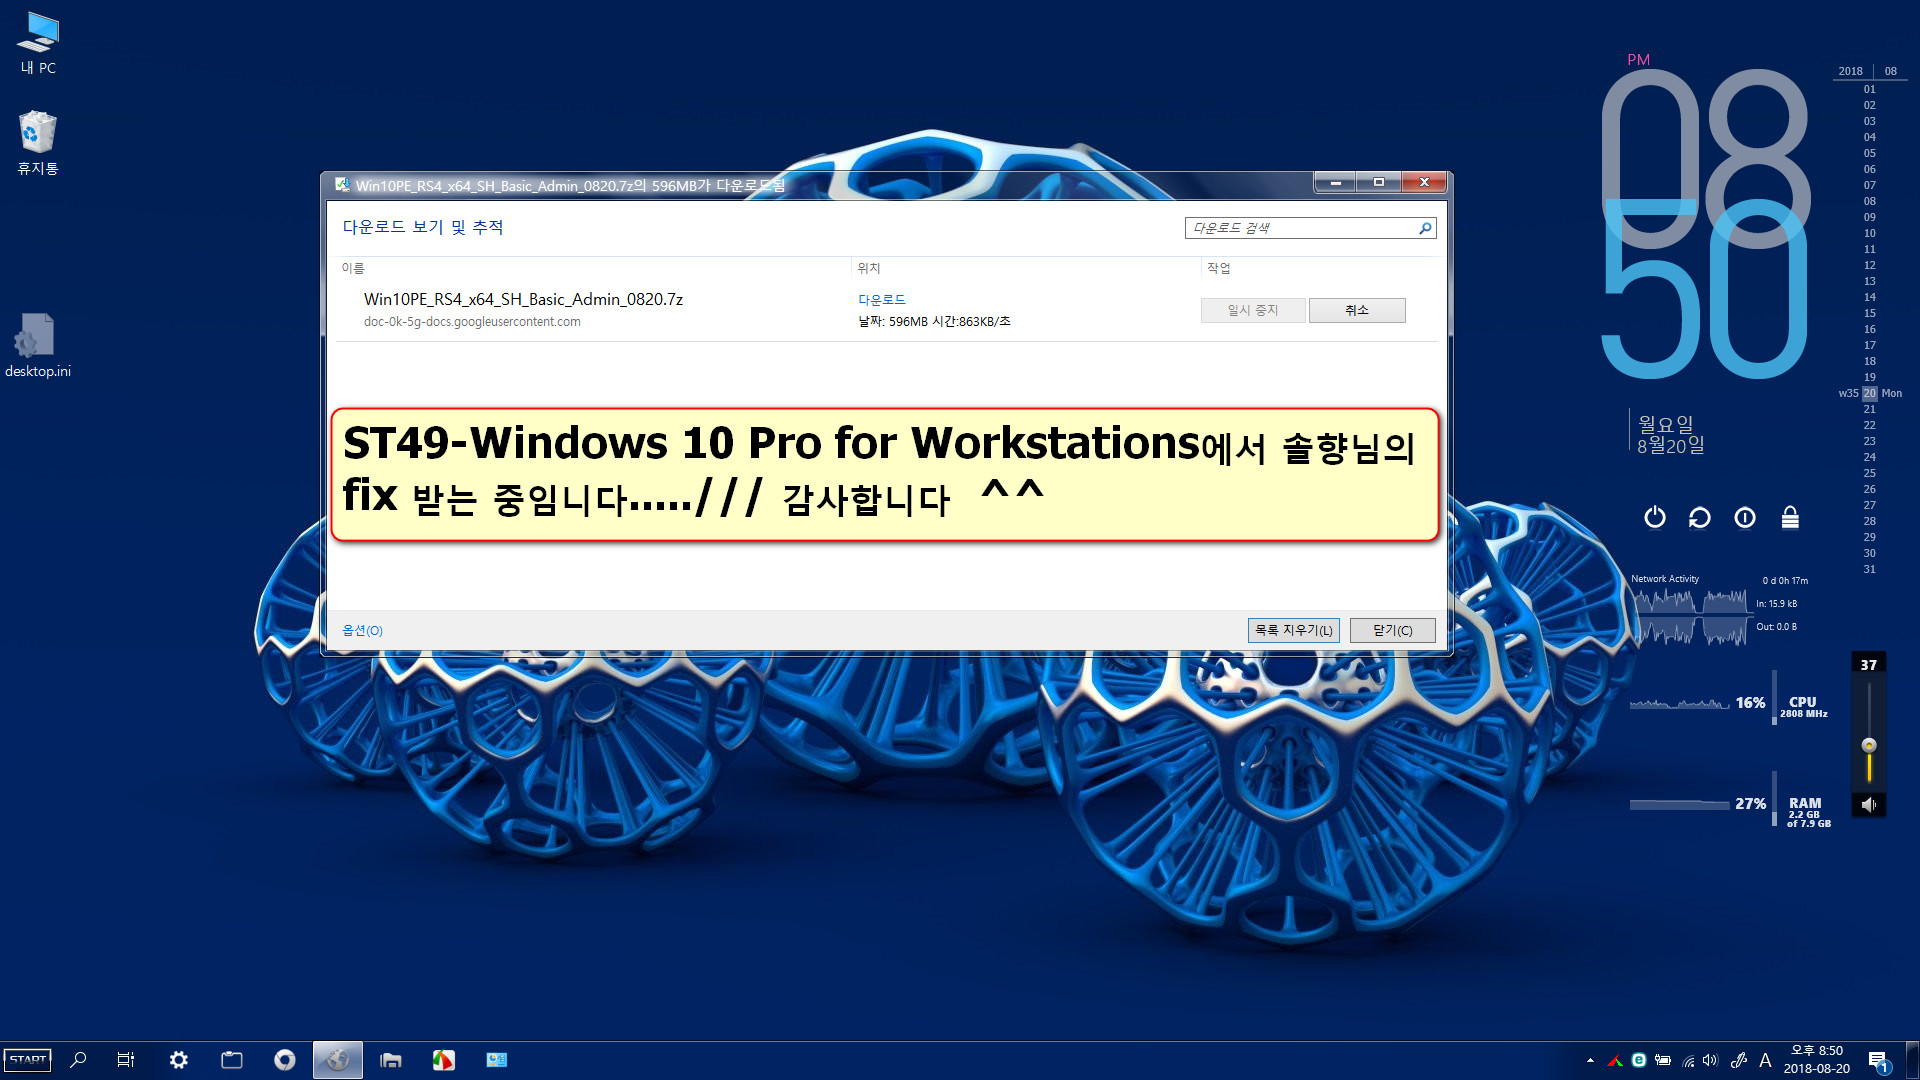Open the 내 PC desktop icon

coord(38,43)
